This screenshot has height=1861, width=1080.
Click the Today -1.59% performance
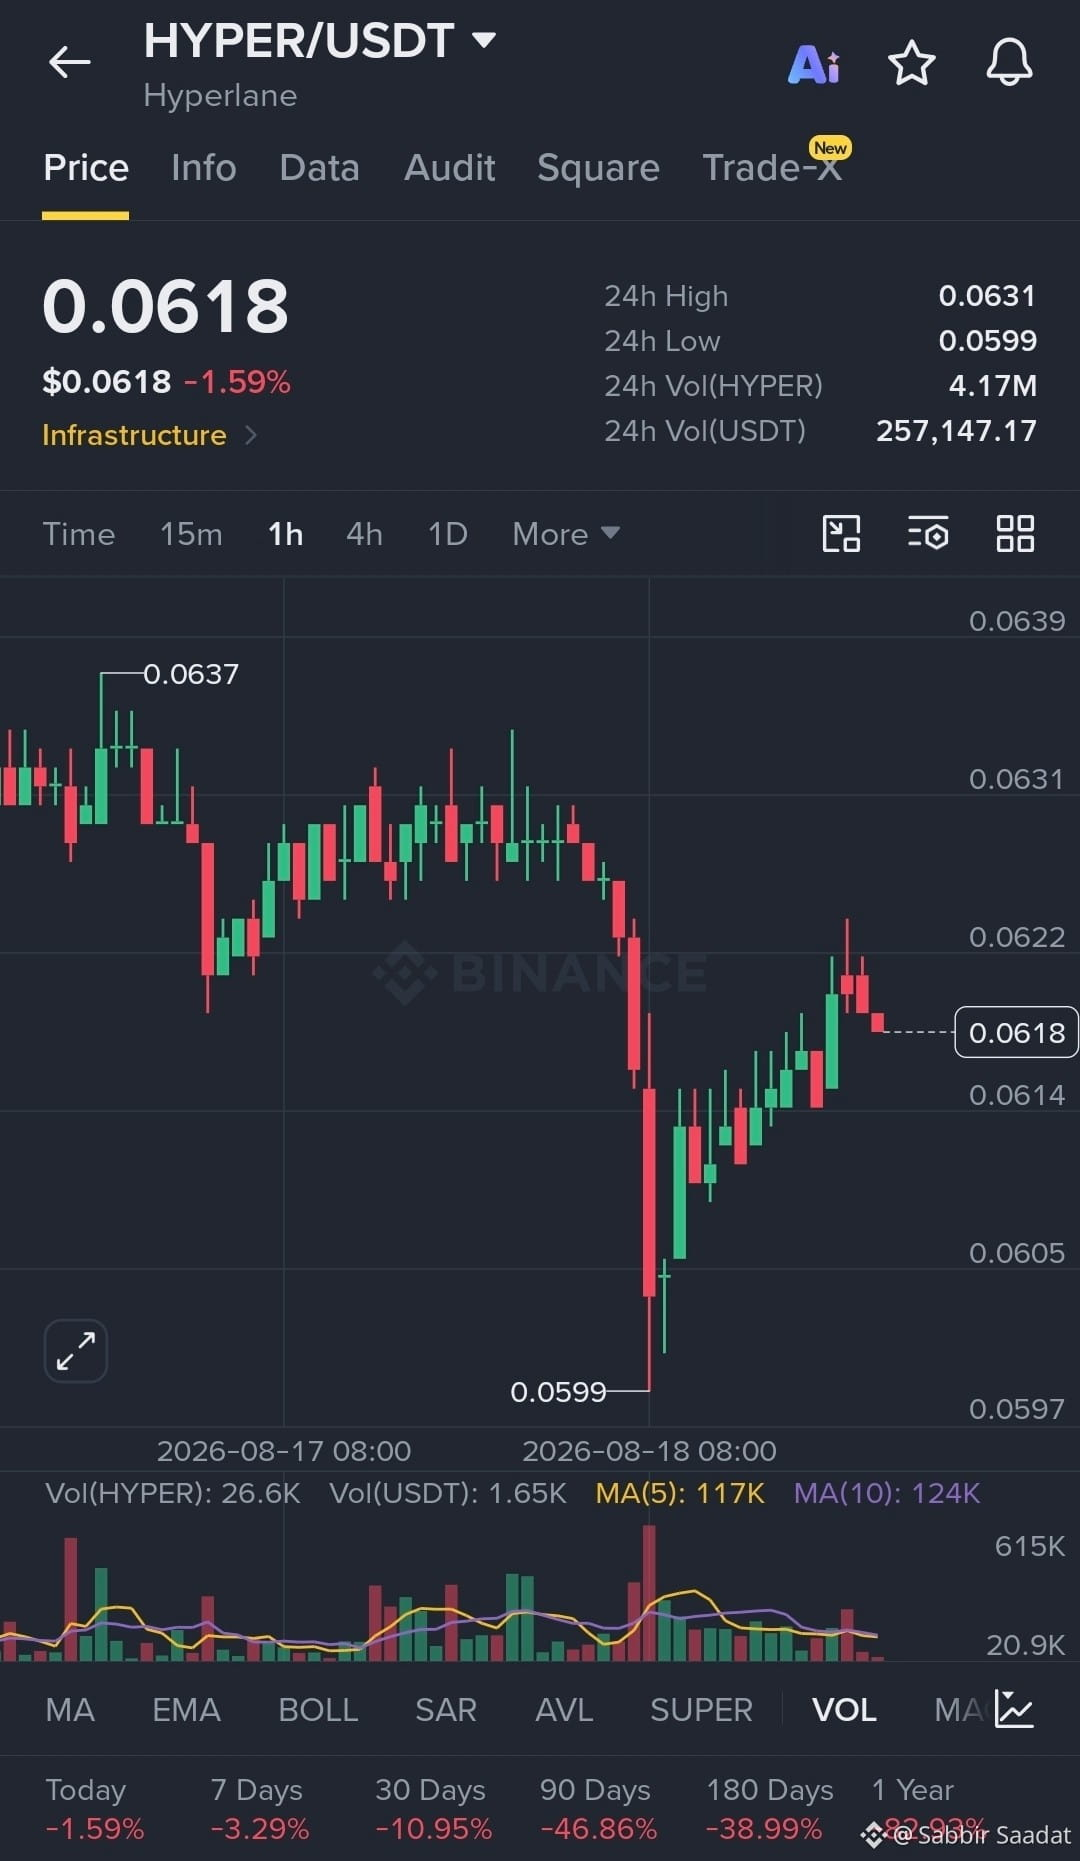click(x=95, y=1809)
